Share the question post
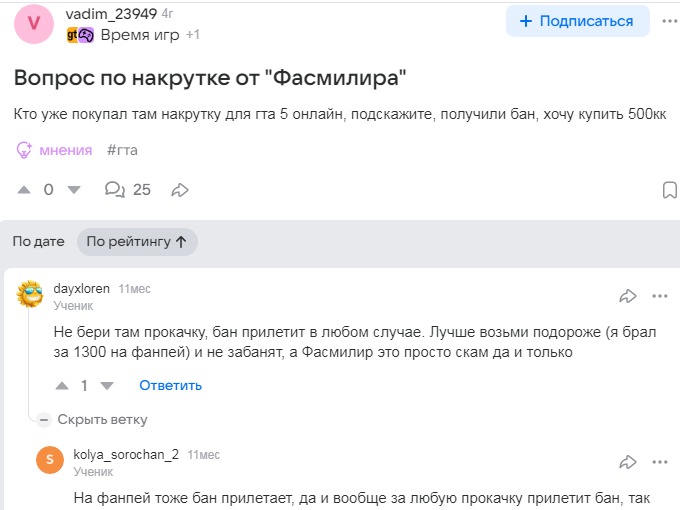Viewport: 680px width, 510px height. tap(180, 189)
